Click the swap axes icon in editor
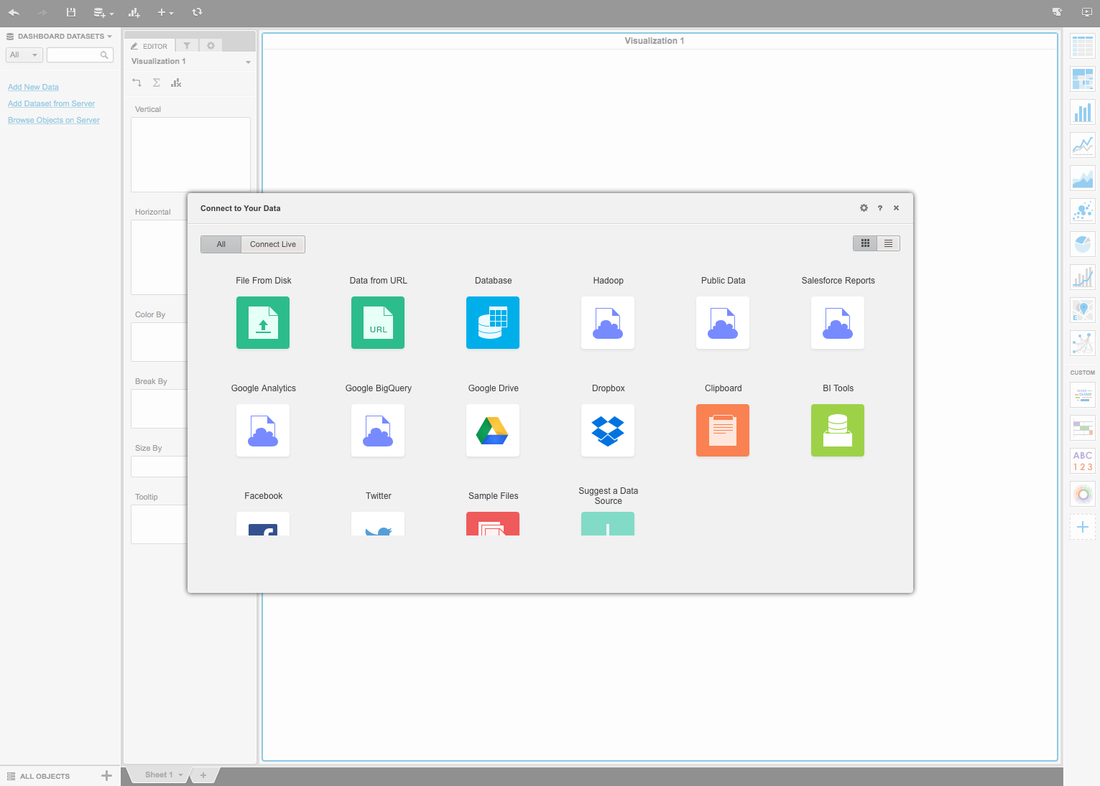The height and width of the screenshot is (786, 1100). point(137,83)
